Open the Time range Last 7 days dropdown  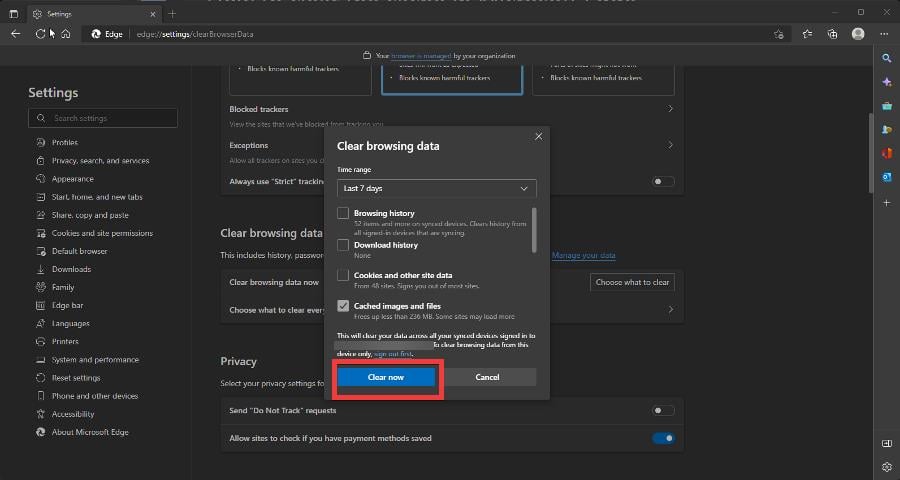[x=437, y=188]
